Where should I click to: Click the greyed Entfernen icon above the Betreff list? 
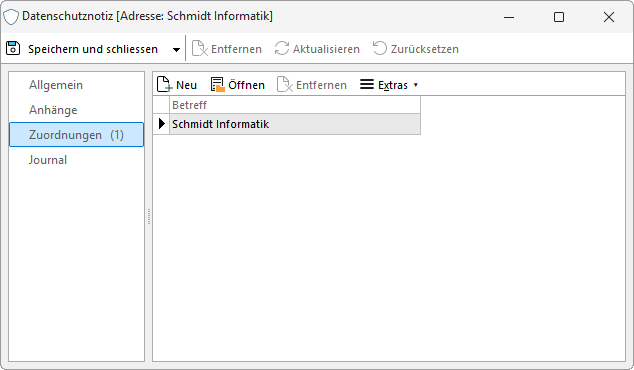coord(285,85)
